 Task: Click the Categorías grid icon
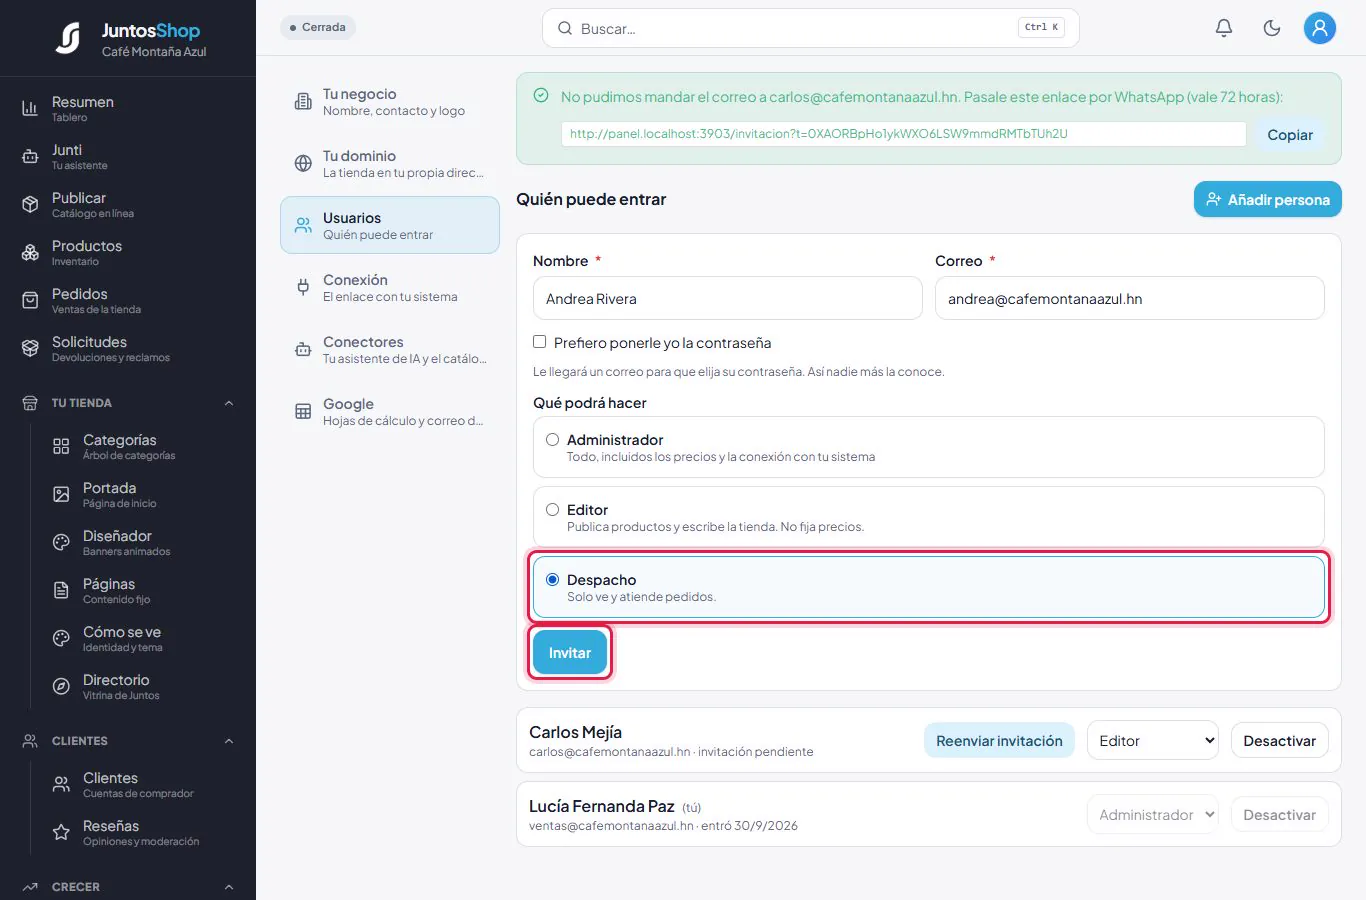[61, 446]
